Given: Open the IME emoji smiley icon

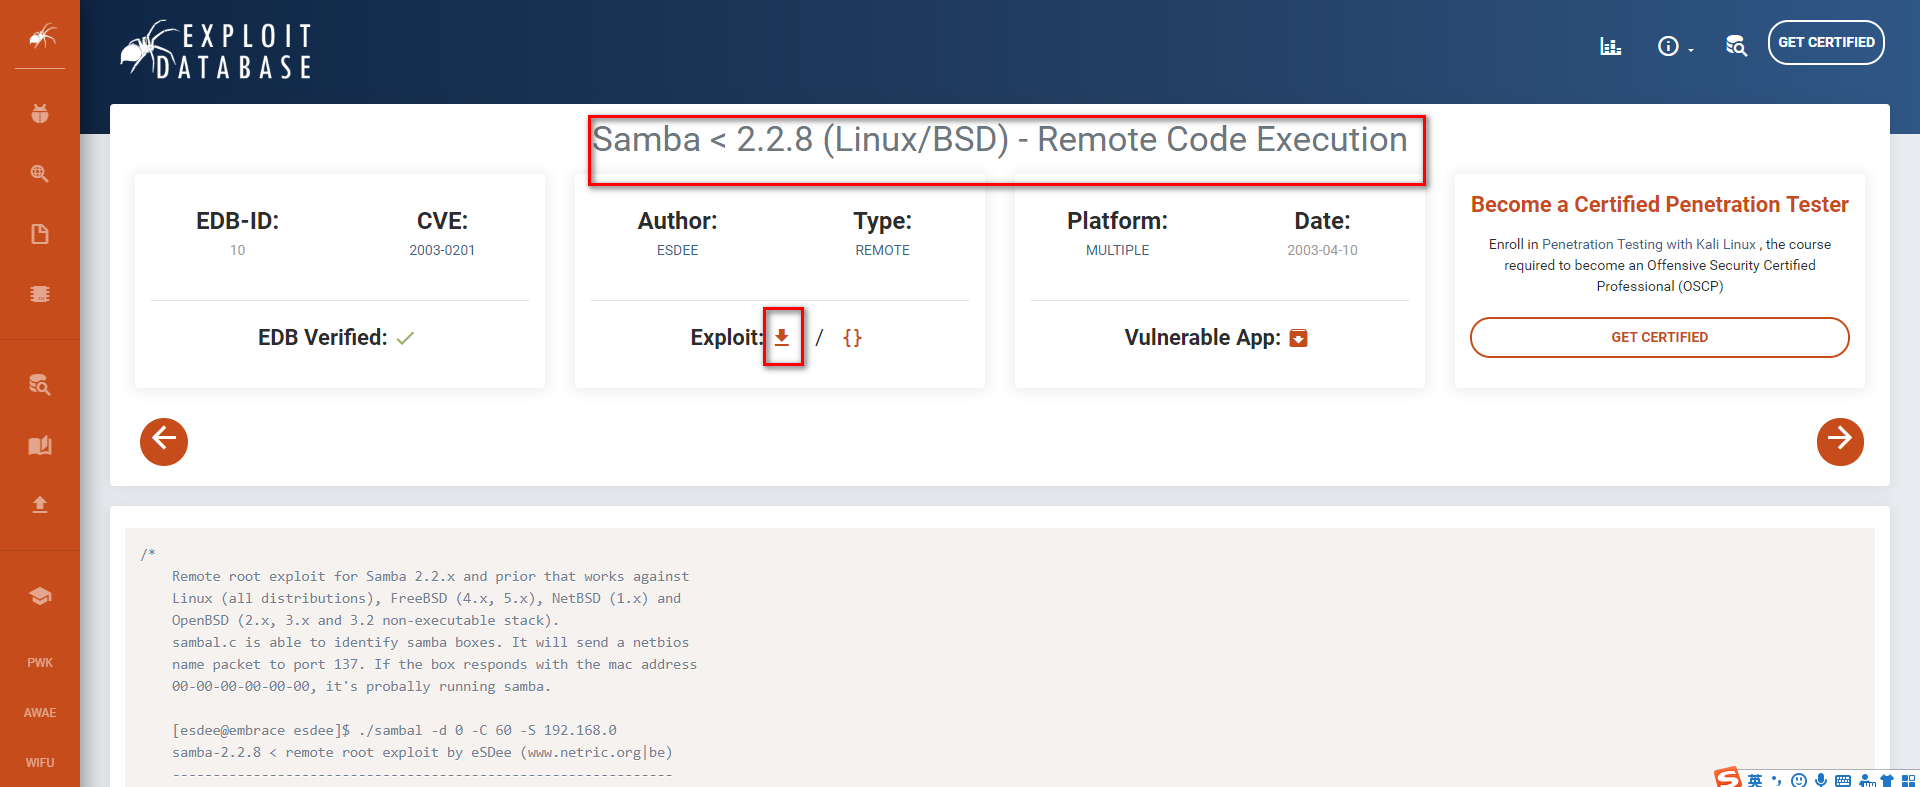Looking at the screenshot, I should pyautogui.click(x=1799, y=781).
